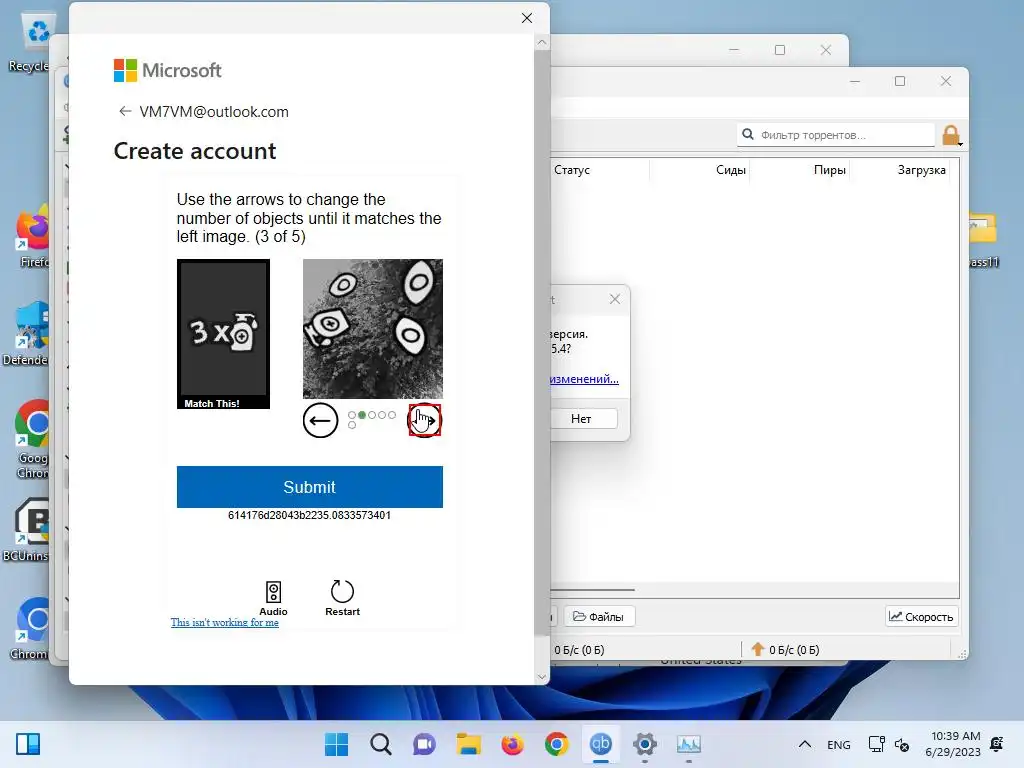
Task: Switch to the Audio challenge
Action: [273, 598]
